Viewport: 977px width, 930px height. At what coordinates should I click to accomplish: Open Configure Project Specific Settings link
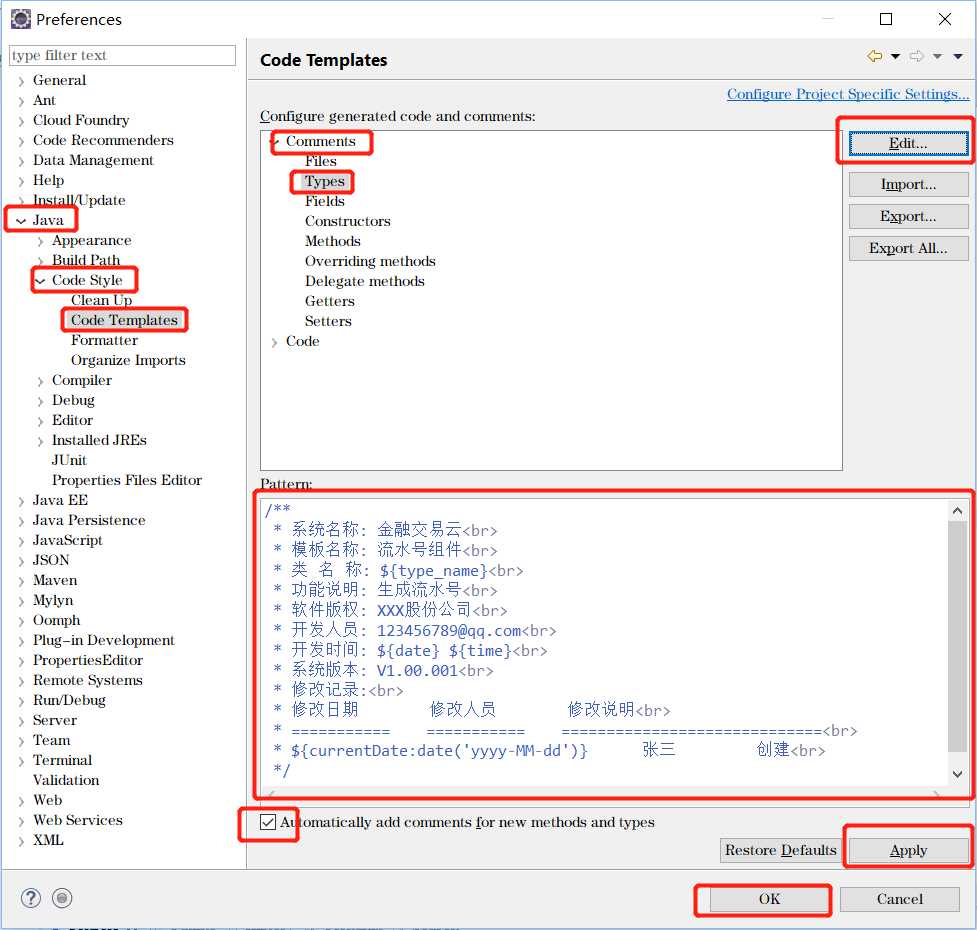pyautogui.click(x=847, y=94)
